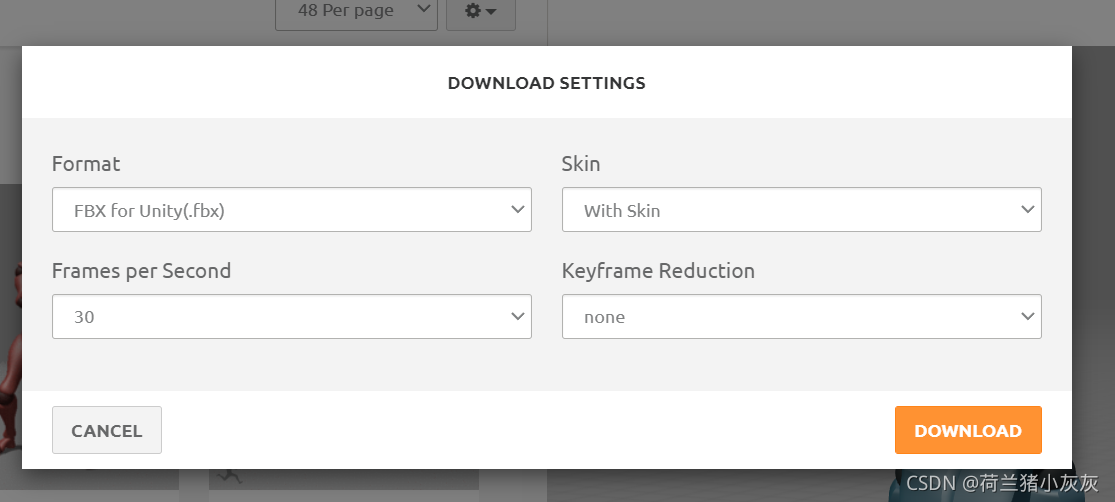Viewport: 1115px width, 502px height.
Task: Click the running figure icon behind the dialog
Action: [x=229, y=476]
